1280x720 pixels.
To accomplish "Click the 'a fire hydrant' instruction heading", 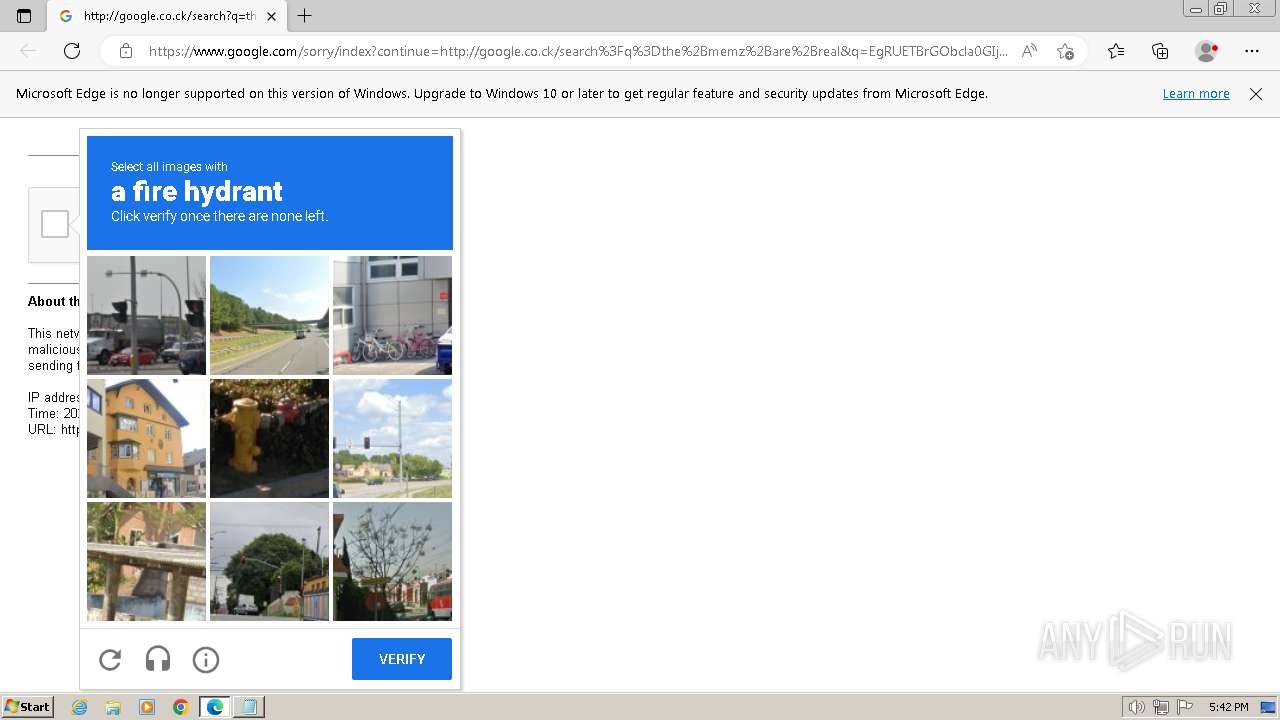I will [197, 191].
